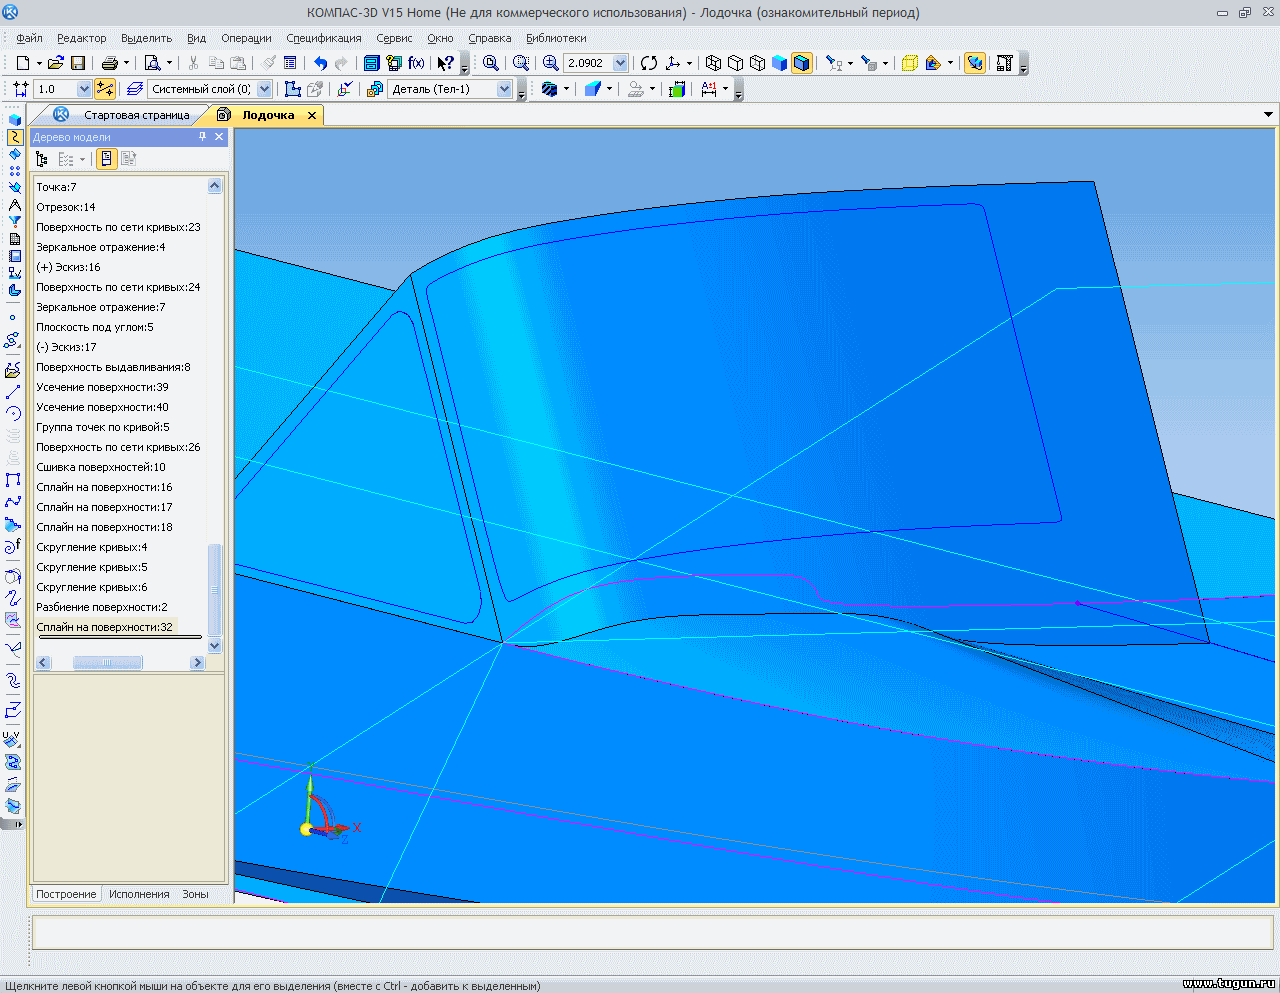Open the Спецификация menu
The image size is (1280, 993).
[324, 38]
